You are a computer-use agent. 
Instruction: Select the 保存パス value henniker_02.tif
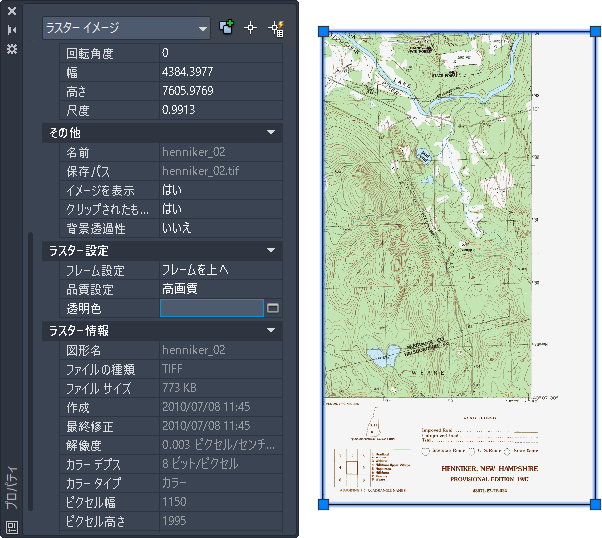221,171
